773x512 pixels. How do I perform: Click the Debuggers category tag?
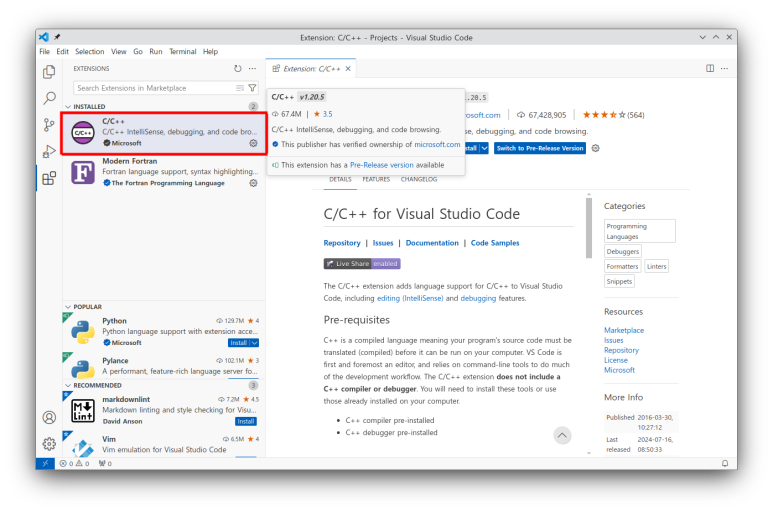point(623,251)
